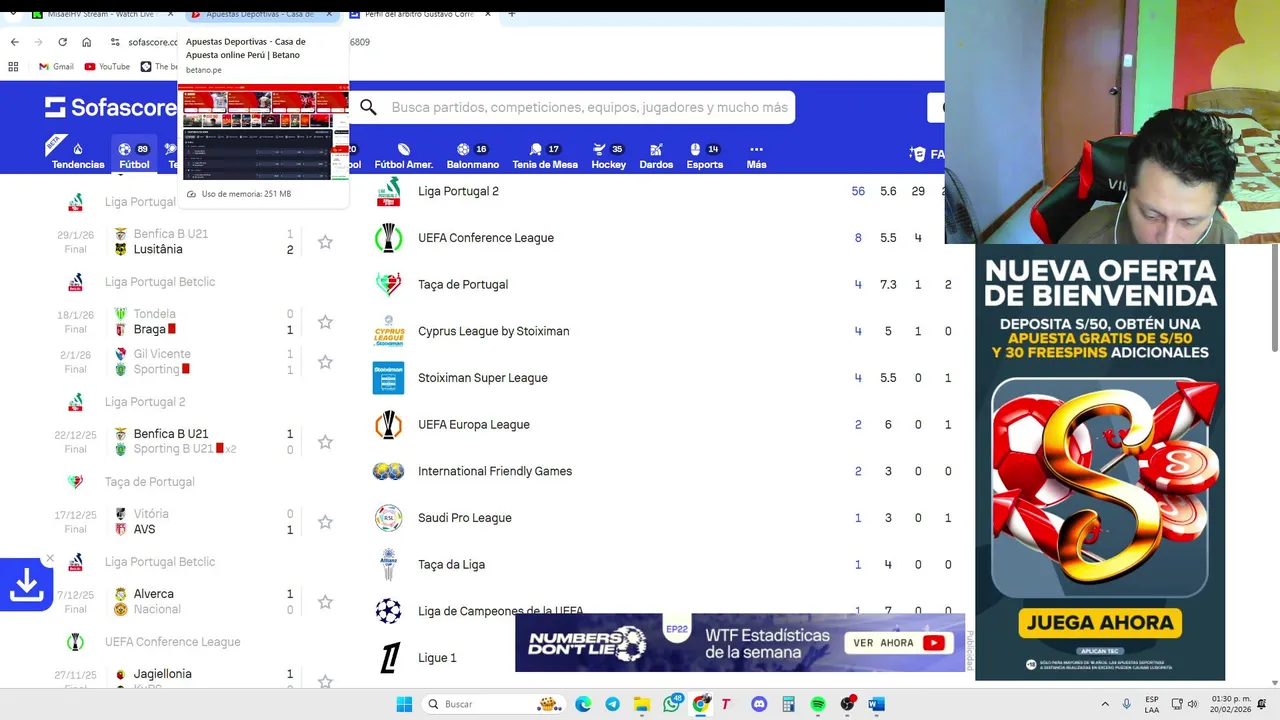This screenshot has width=1280, height=720.
Task: Open the Windows Start menu
Action: point(404,704)
